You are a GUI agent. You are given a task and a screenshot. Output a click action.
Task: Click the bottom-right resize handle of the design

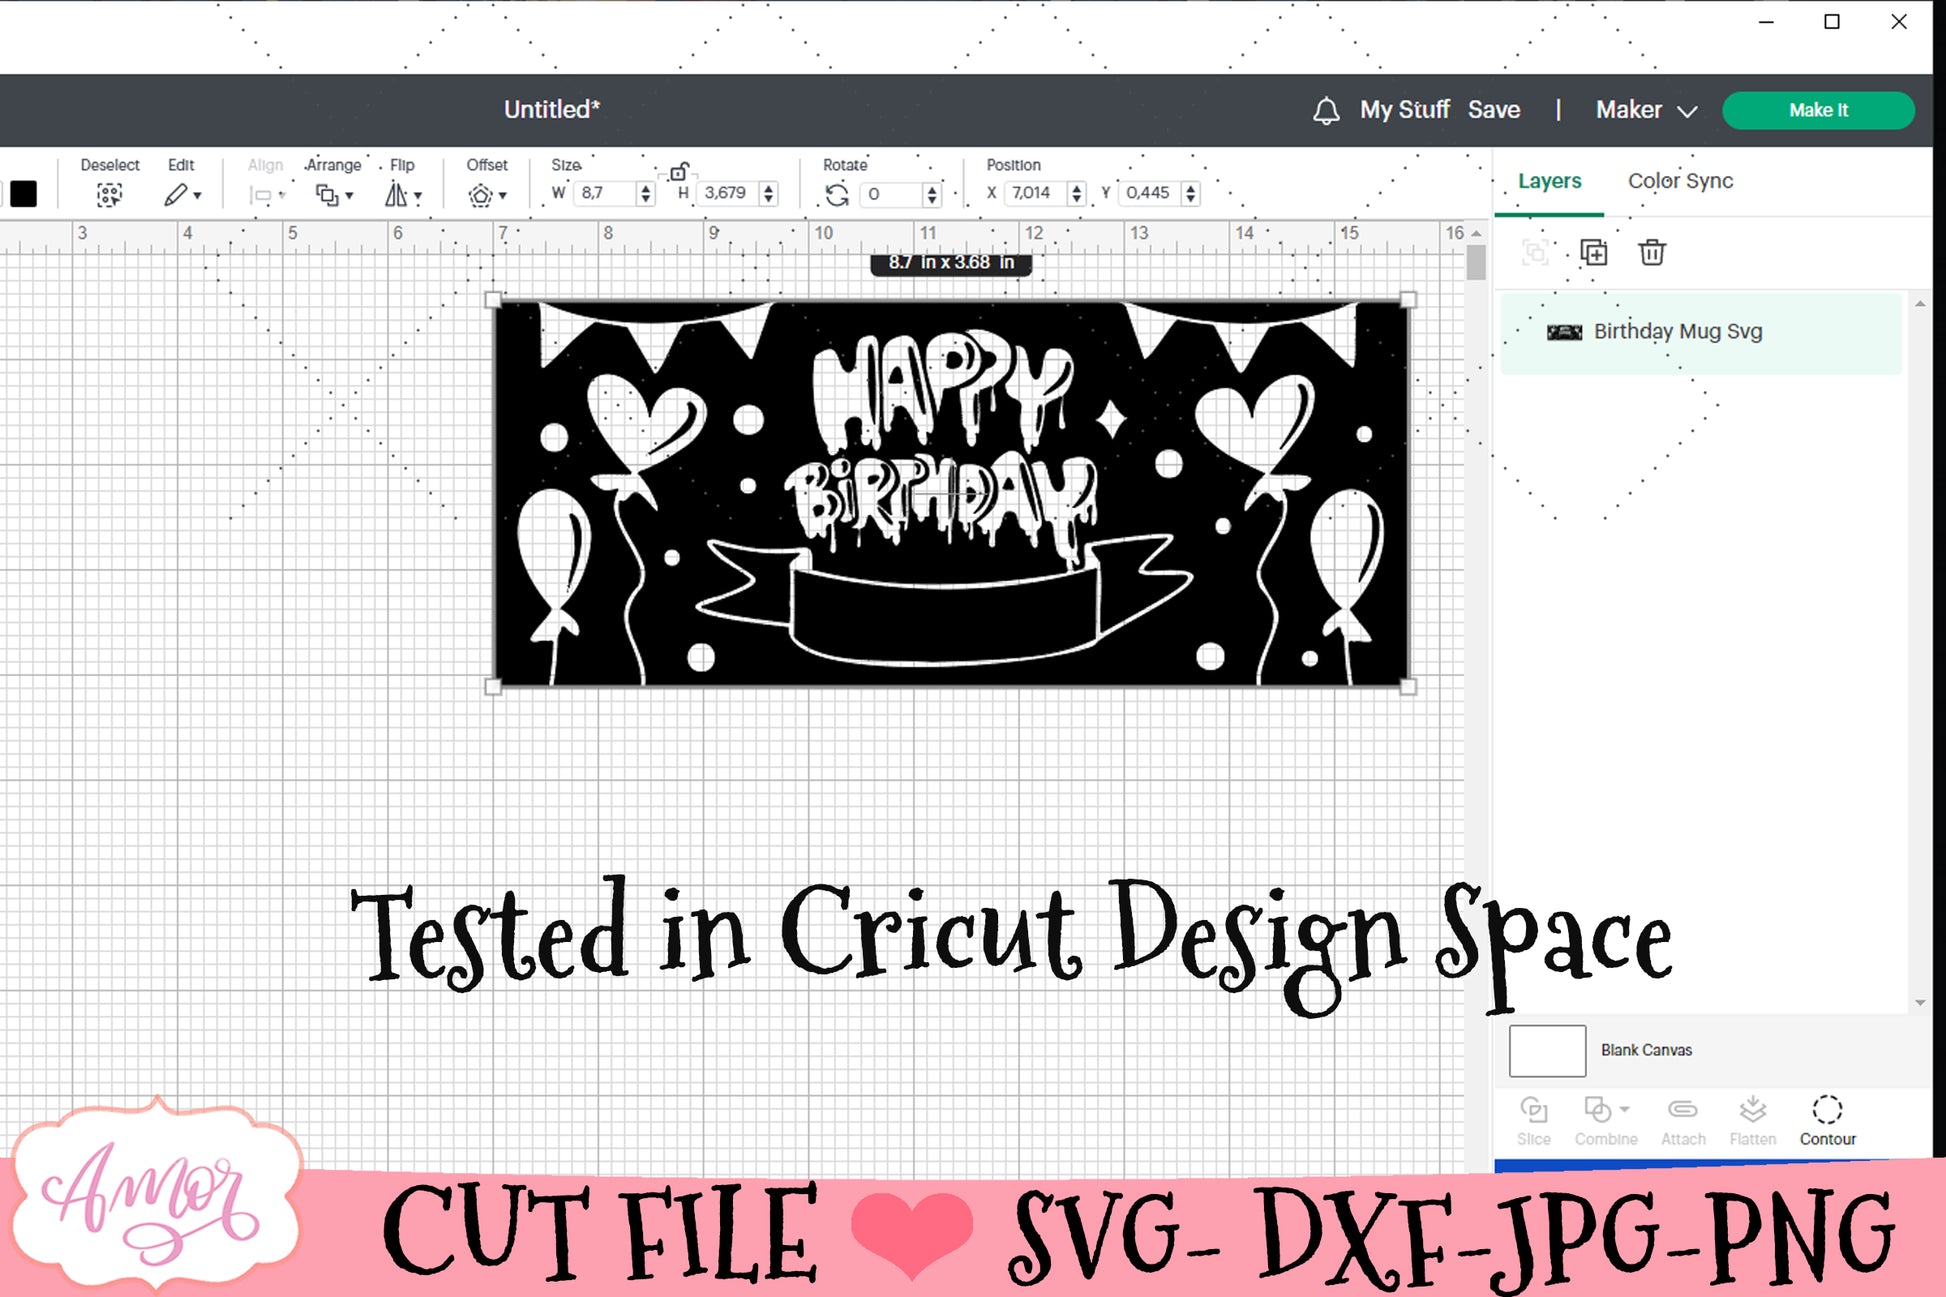coord(1408,687)
